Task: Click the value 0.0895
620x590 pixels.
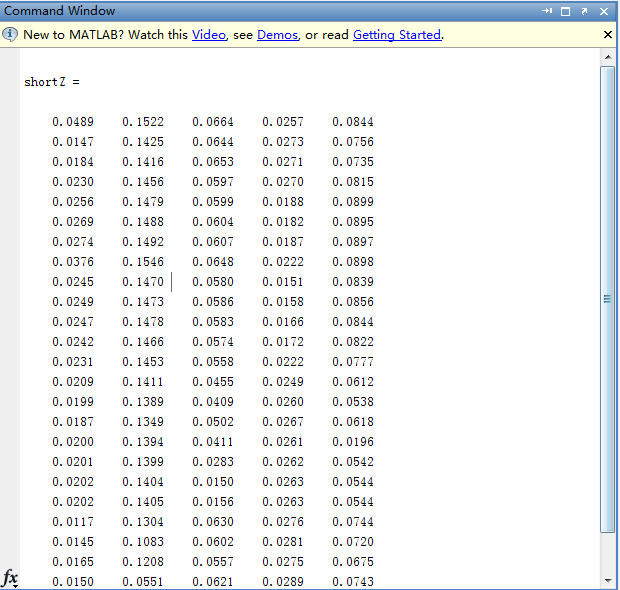Action: 353,222
